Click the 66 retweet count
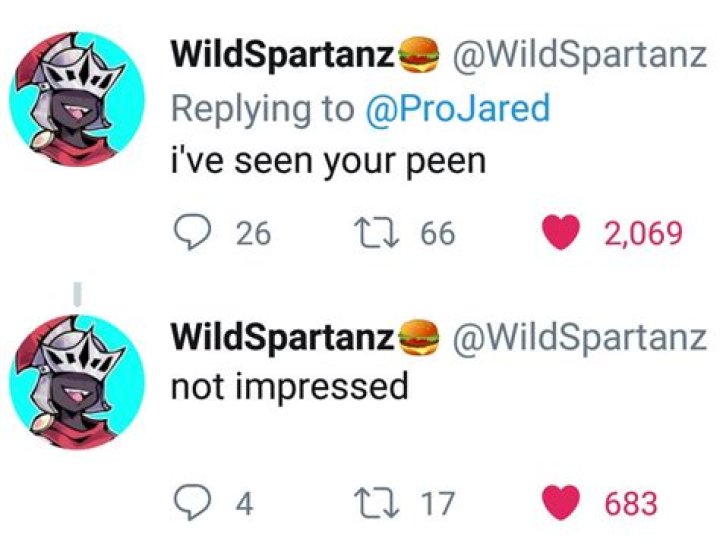The height and width of the screenshot is (545, 720). 437,233
